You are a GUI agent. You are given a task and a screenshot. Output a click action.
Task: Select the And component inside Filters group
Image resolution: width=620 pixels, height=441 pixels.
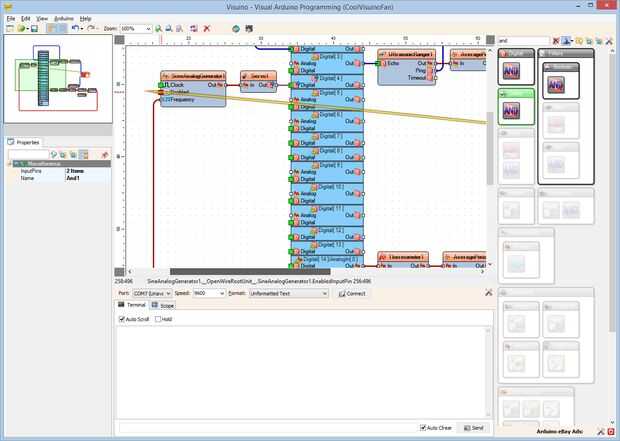point(556,85)
